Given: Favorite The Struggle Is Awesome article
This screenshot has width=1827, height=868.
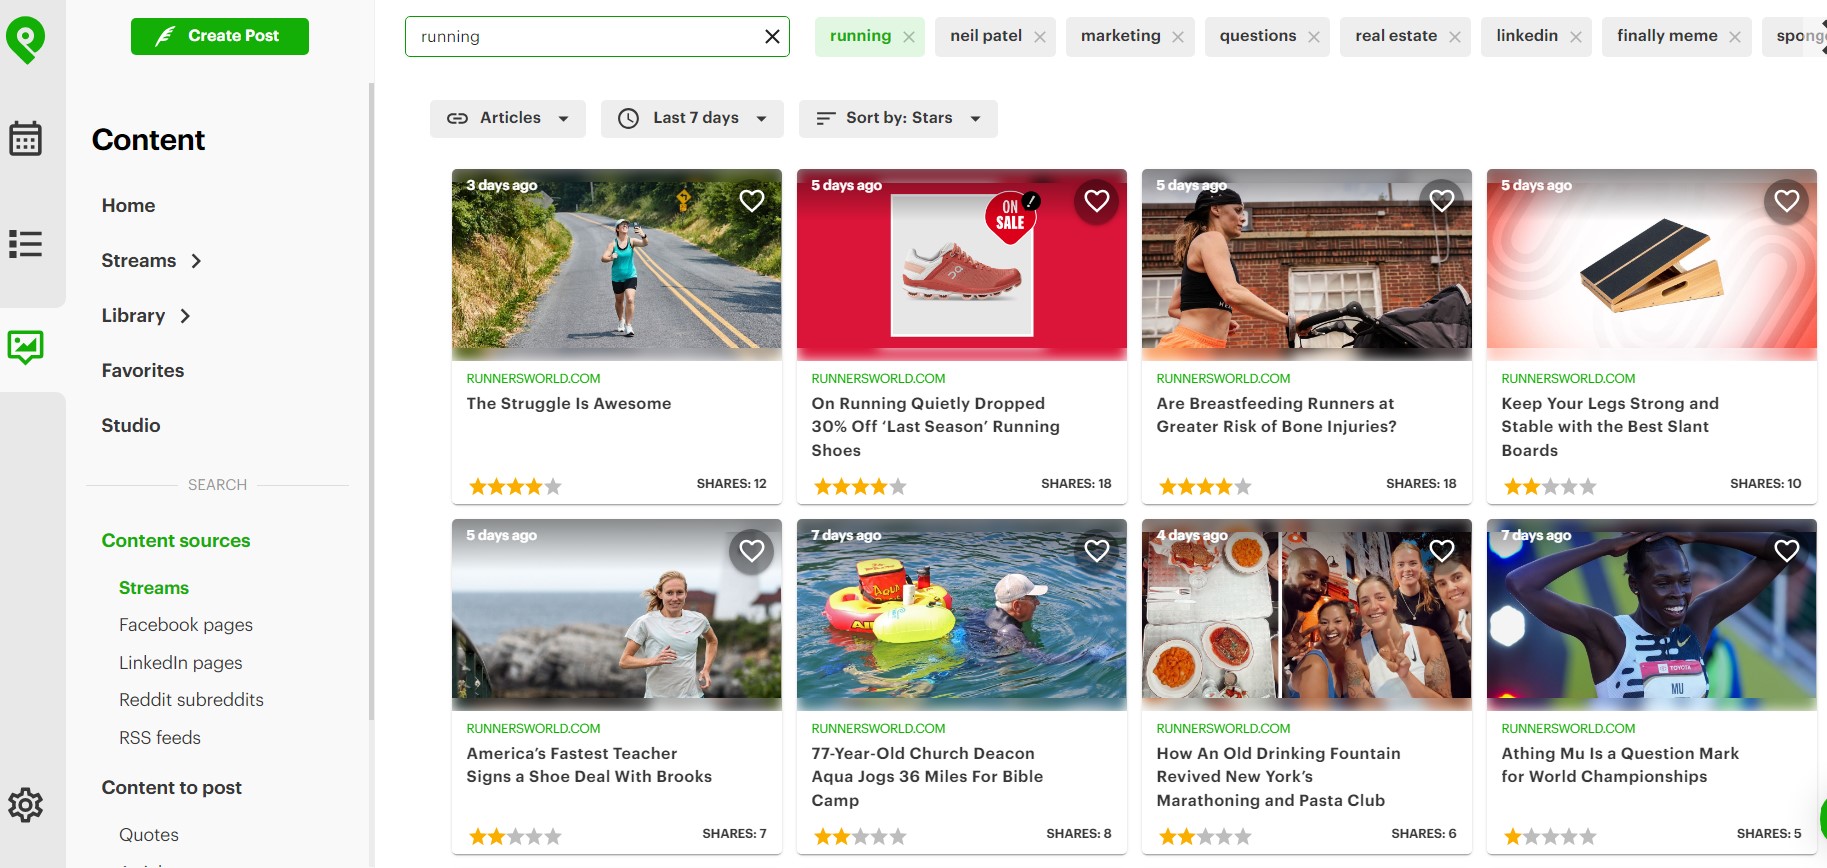Looking at the screenshot, I should (752, 201).
